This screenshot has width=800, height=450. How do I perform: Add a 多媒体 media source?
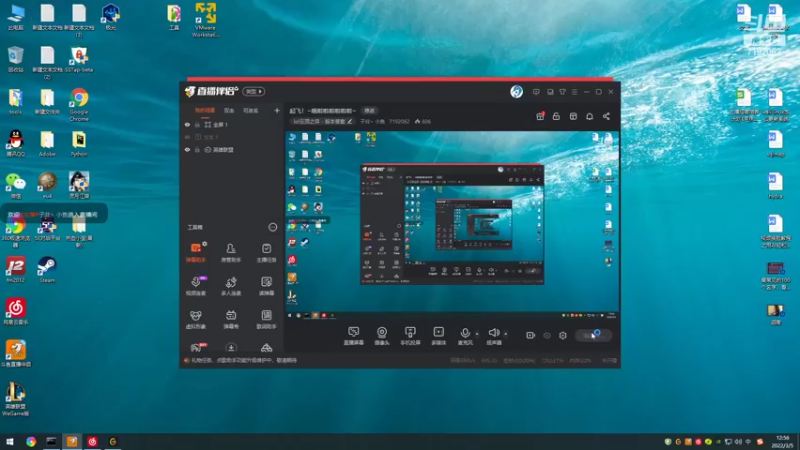coord(439,336)
